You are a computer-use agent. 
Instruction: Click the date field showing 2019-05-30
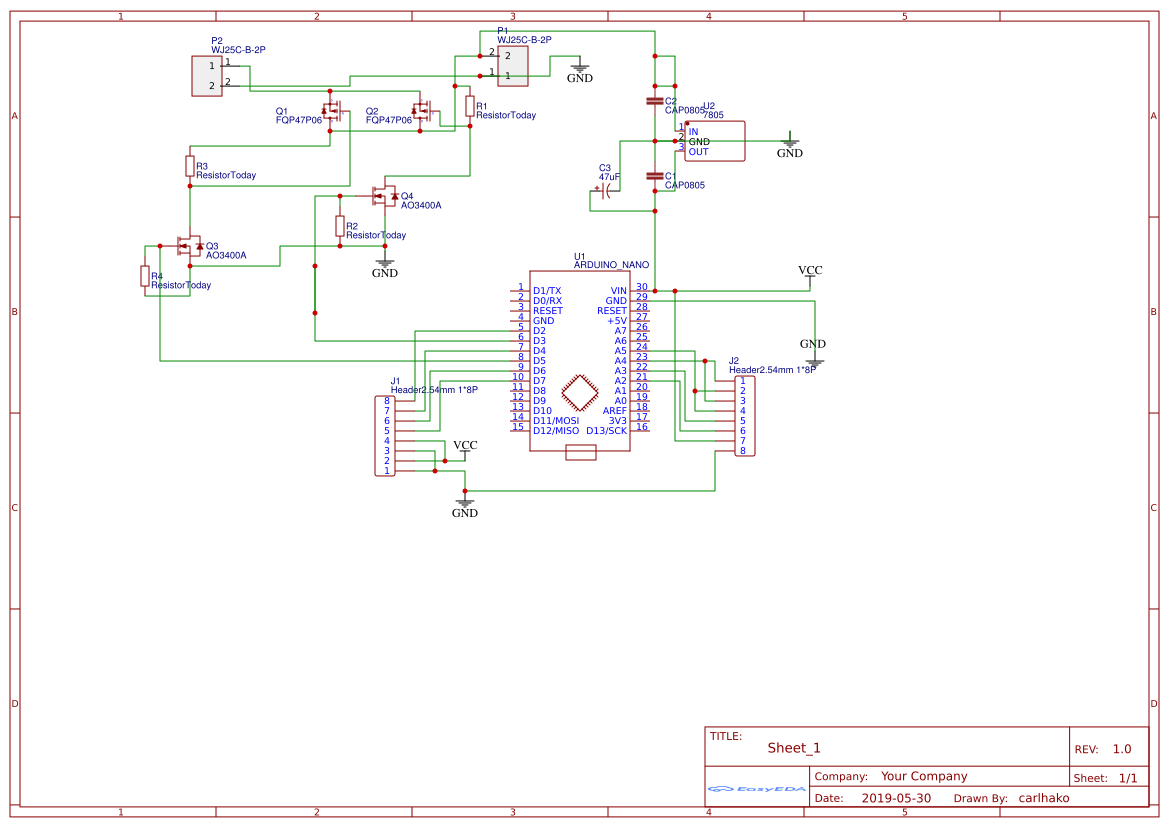click(895, 798)
